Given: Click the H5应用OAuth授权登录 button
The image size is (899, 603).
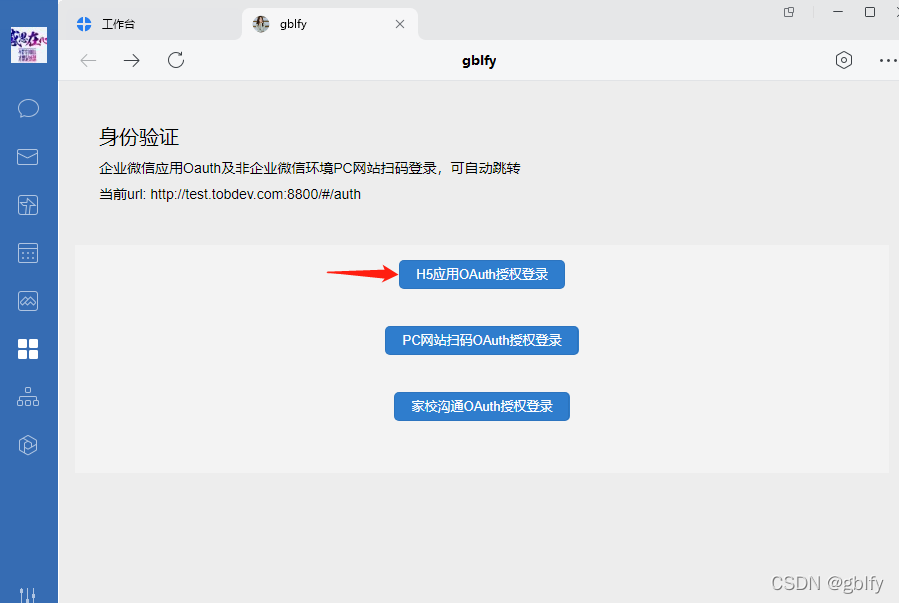Looking at the screenshot, I should point(481,274).
